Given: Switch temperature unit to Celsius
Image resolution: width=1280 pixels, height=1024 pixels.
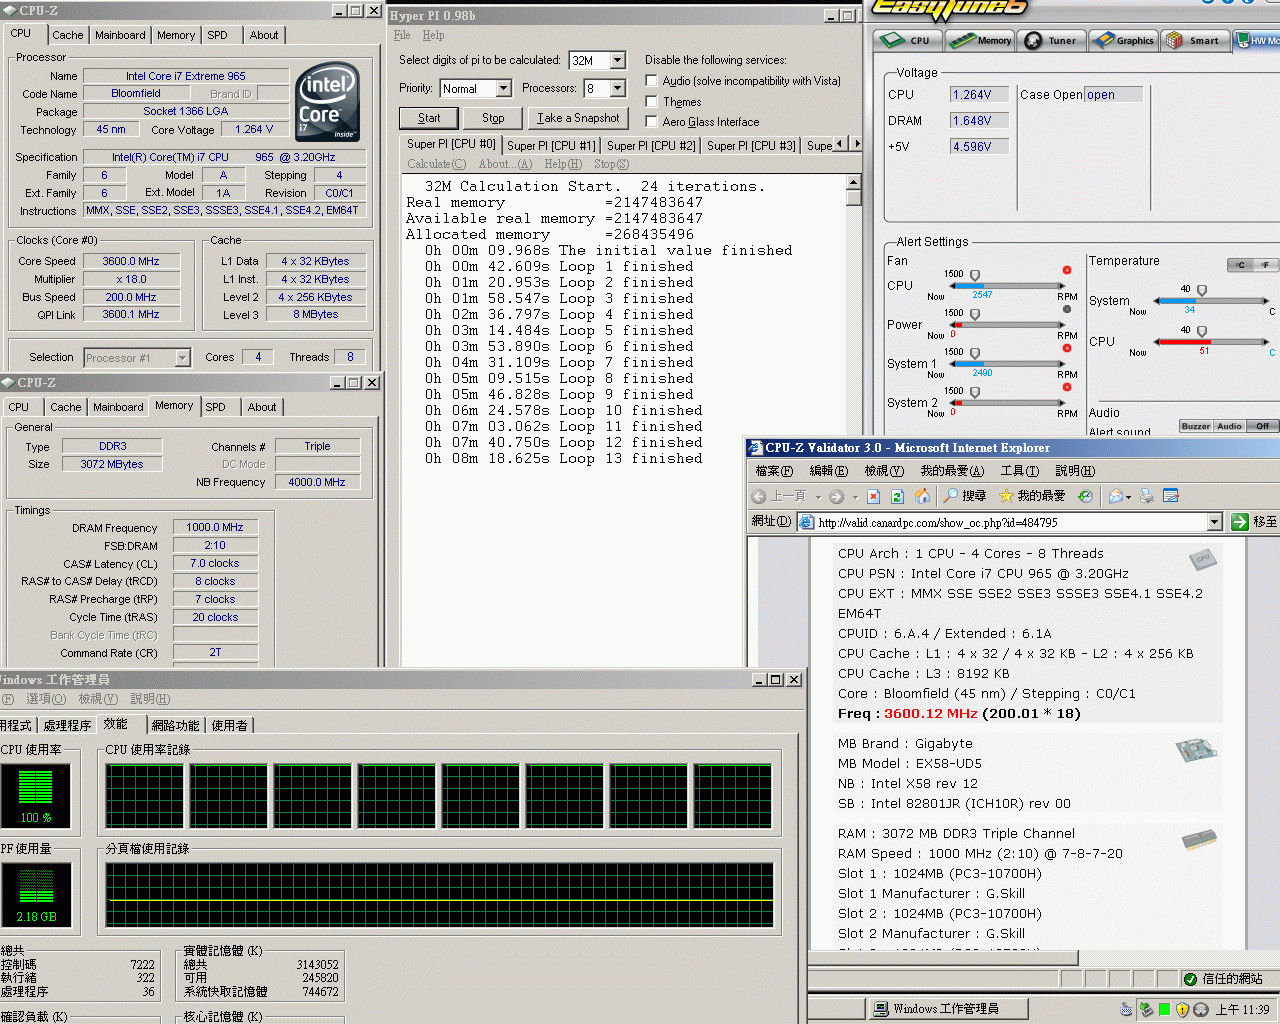Looking at the screenshot, I should (1240, 265).
